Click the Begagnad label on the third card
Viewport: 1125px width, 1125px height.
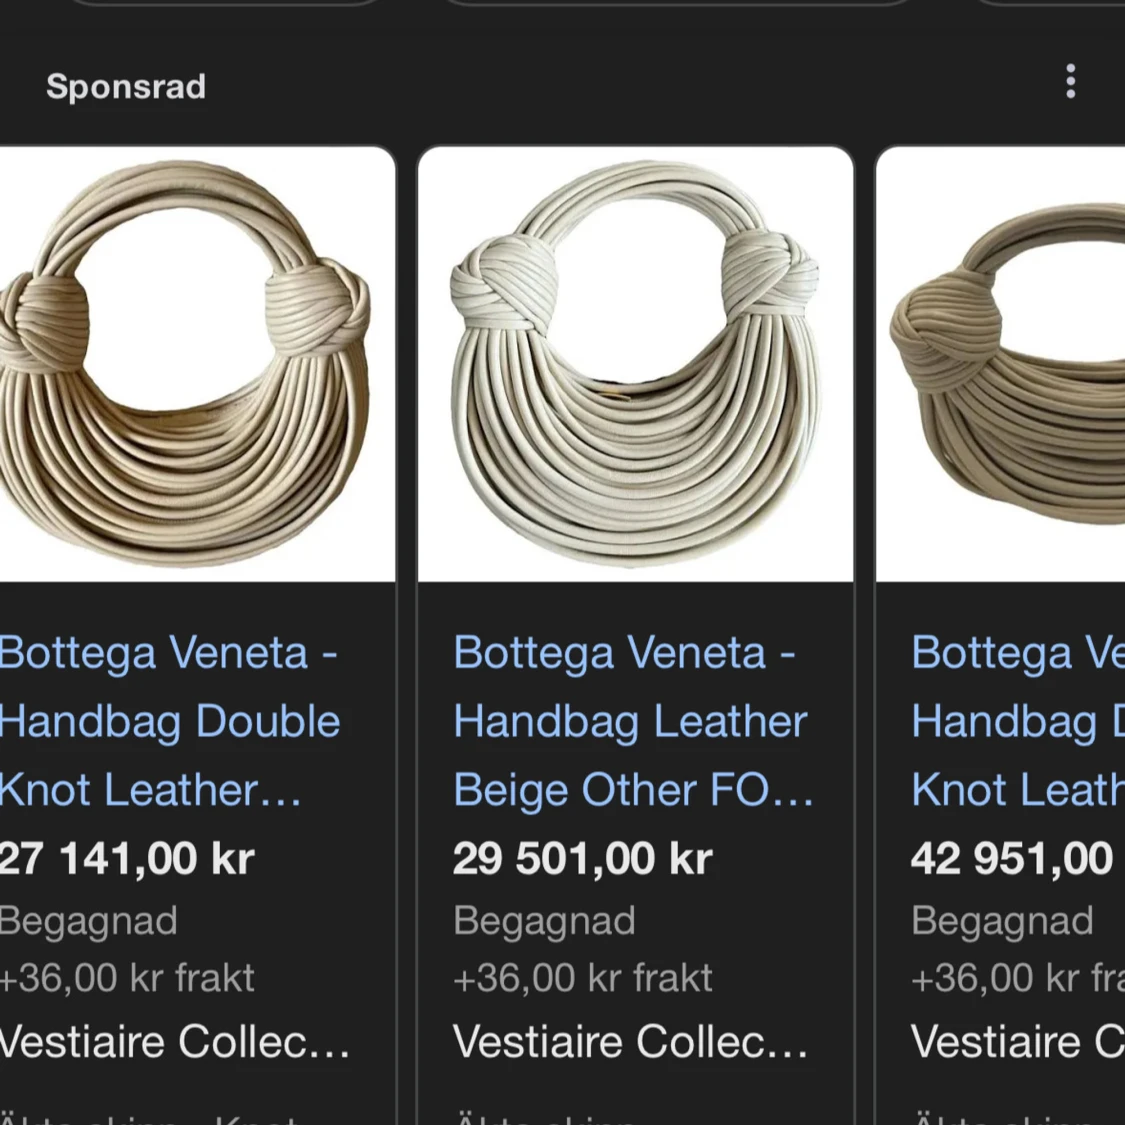pos(1002,921)
